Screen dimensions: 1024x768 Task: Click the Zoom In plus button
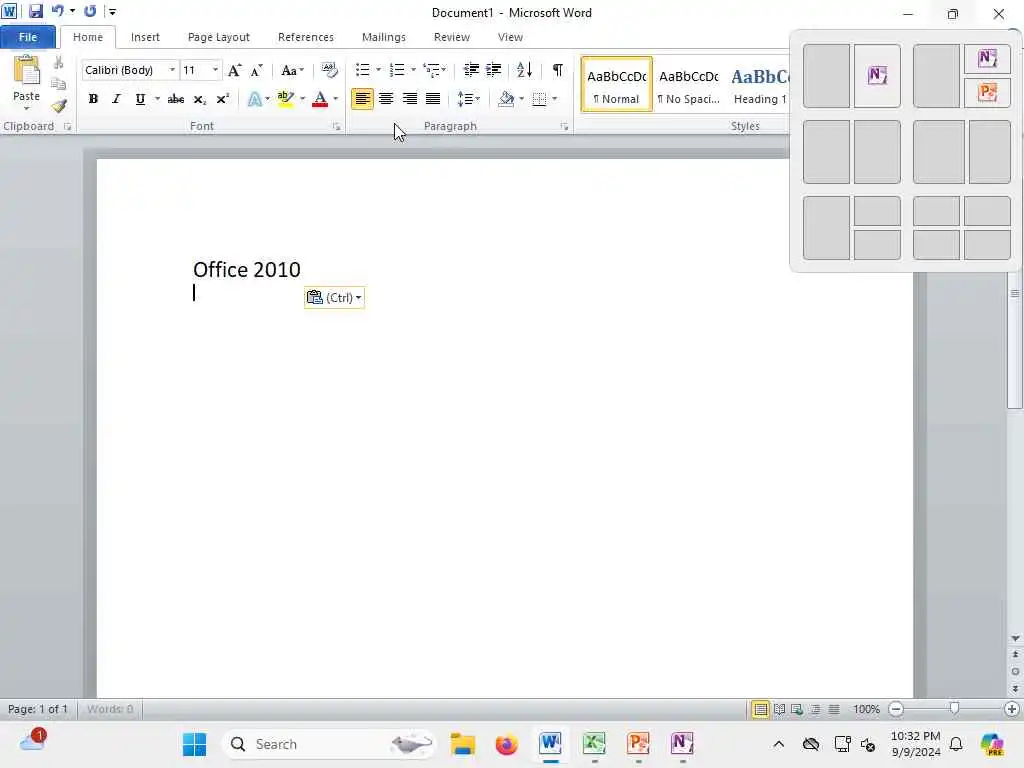[1012, 709]
